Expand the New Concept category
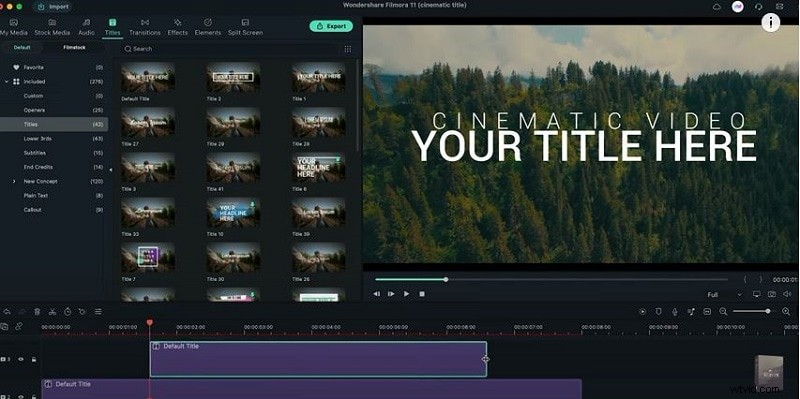Viewport: 800px width, 399px height. (x=14, y=182)
